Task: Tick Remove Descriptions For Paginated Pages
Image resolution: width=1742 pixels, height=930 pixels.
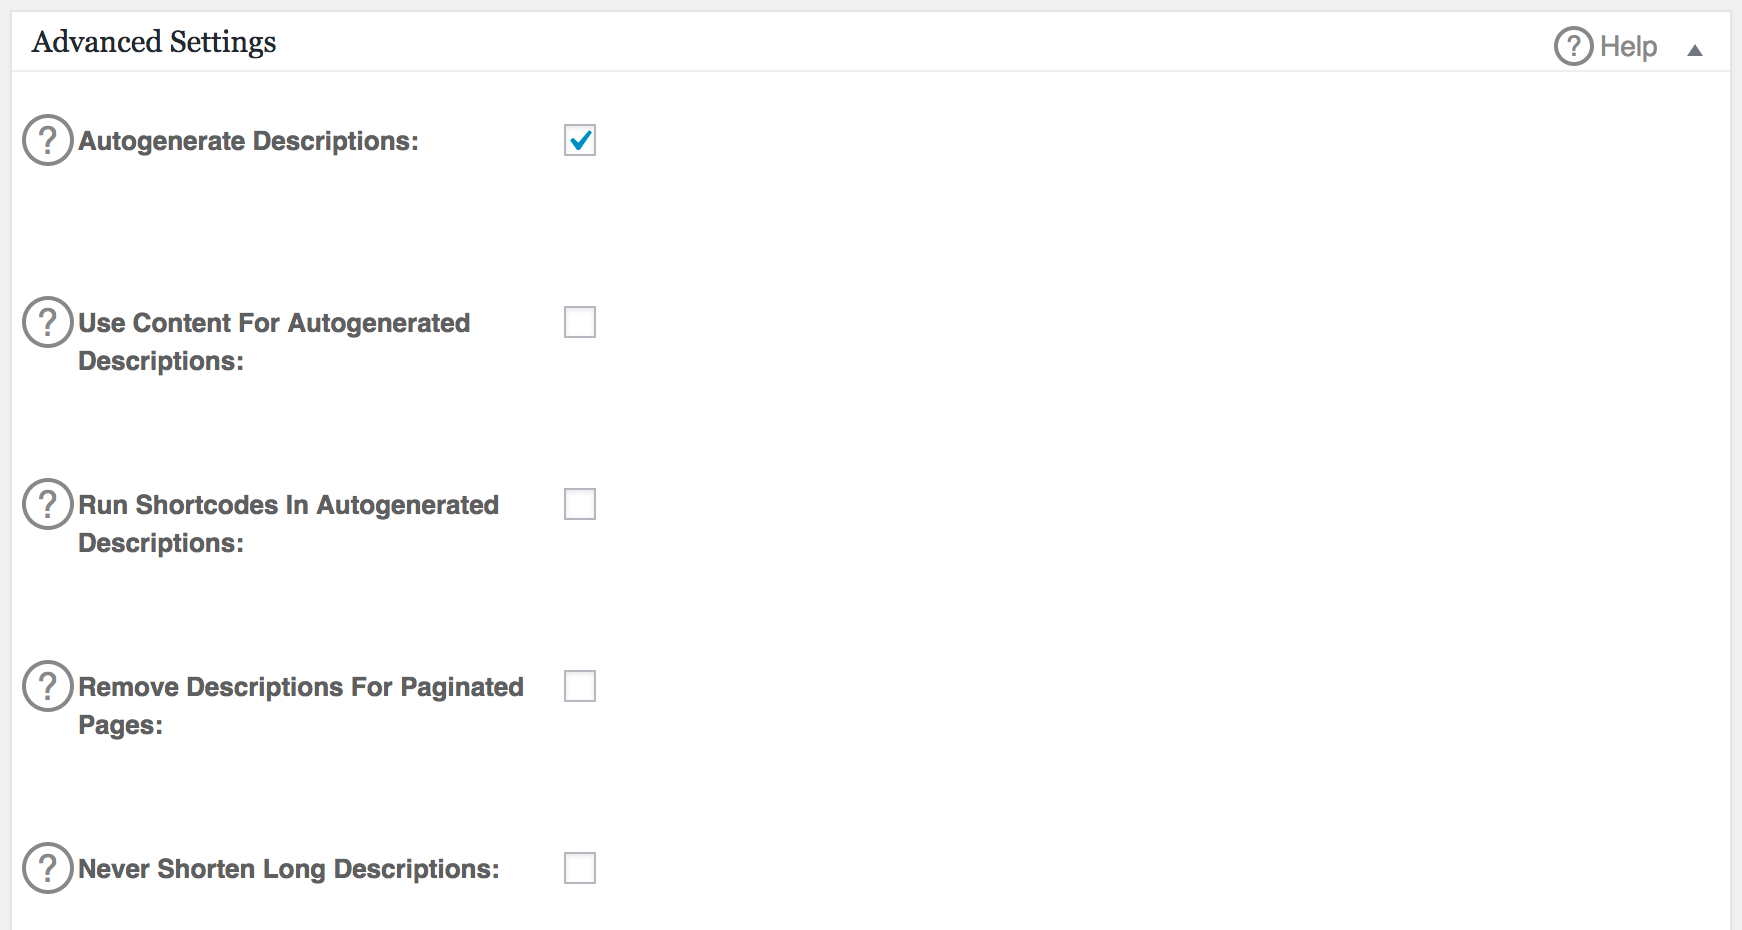Action: 580,687
